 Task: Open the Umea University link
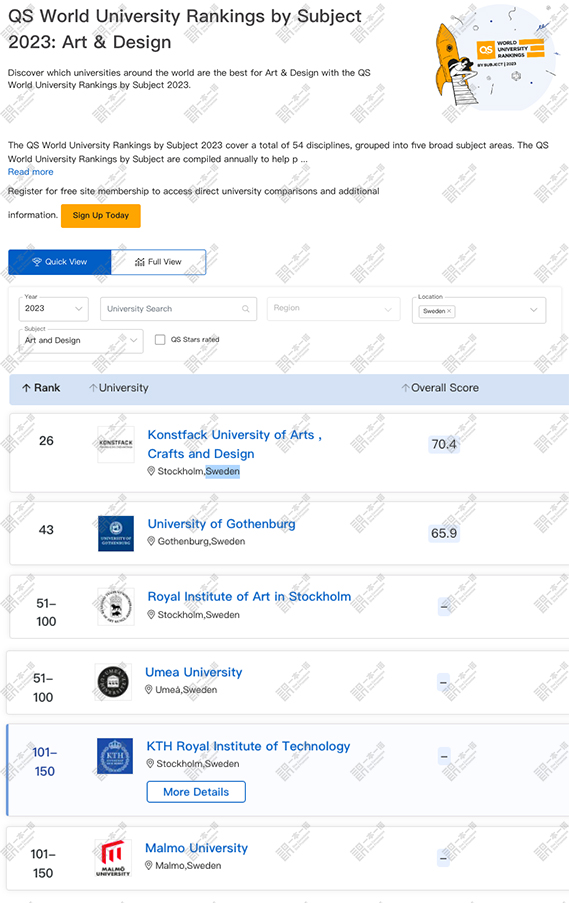pyautogui.click(x=193, y=672)
